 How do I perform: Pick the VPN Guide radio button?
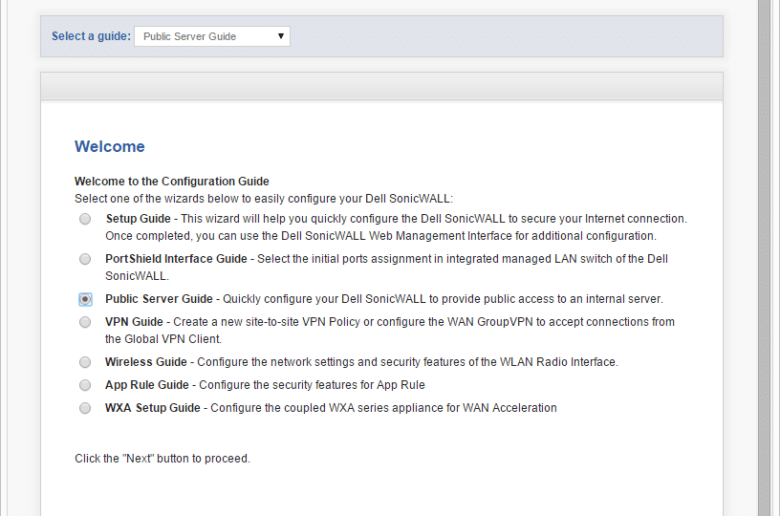[85, 322]
